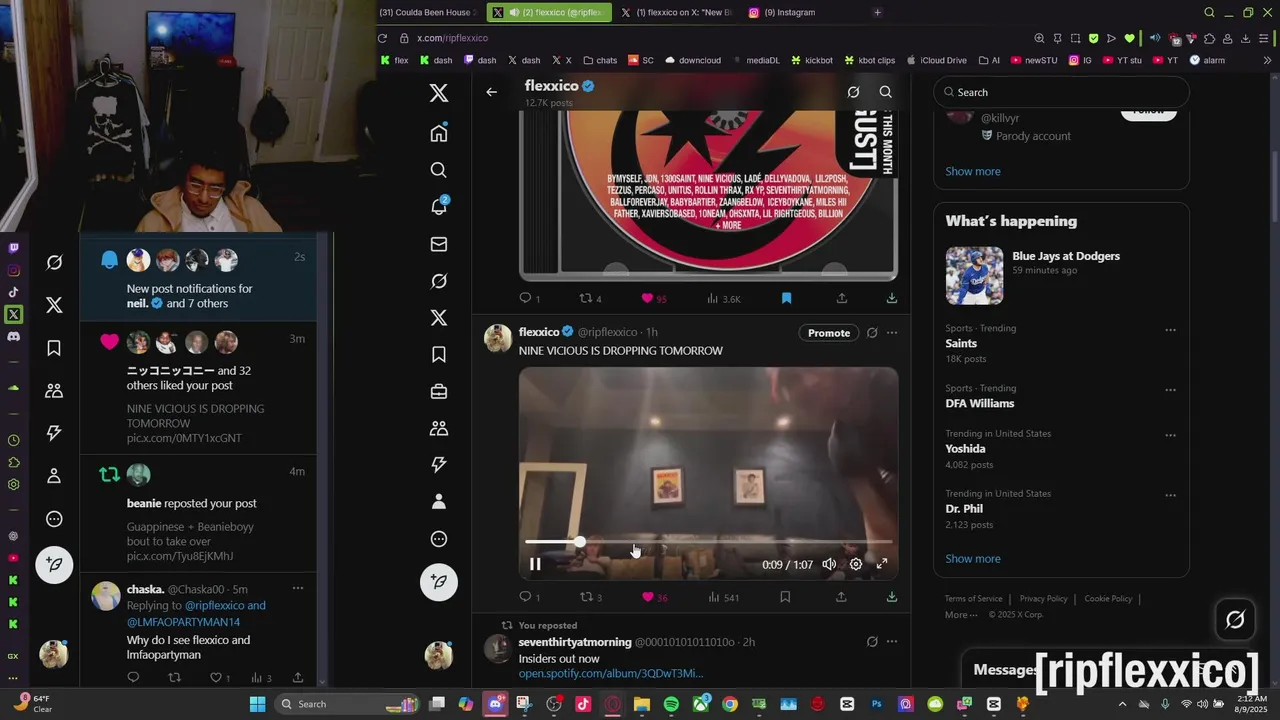The width and height of the screenshot is (1280, 720).
Task: Open the Privacy Policy link
Action: (1043, 599)
